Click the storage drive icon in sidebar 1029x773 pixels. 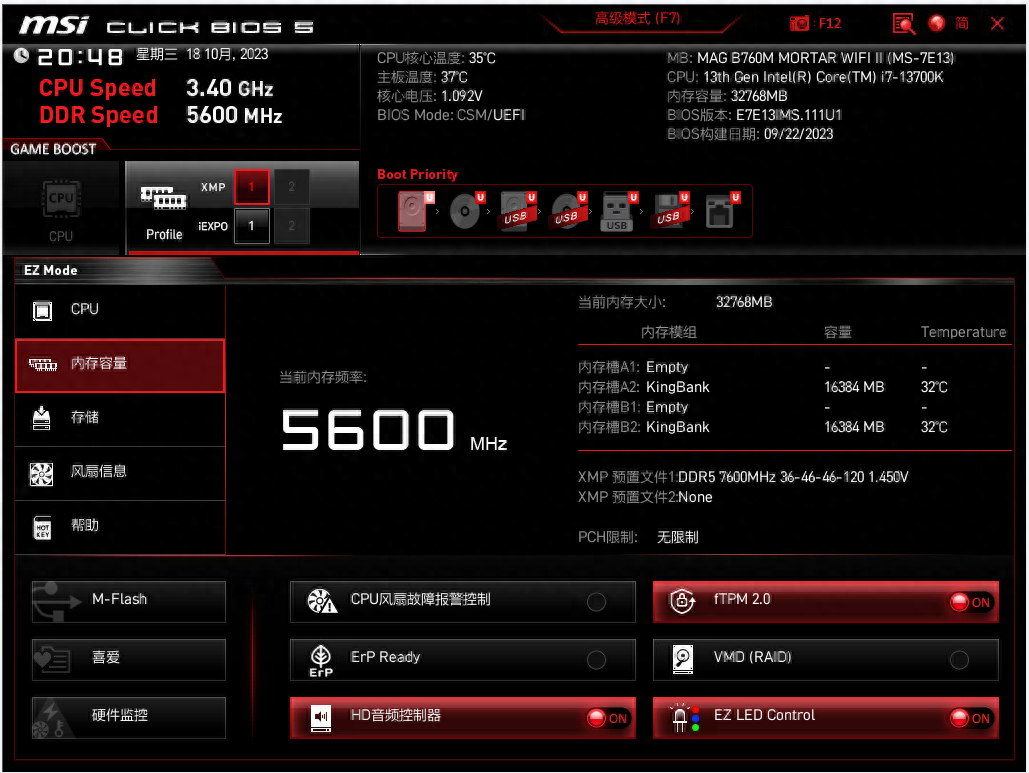41,418
